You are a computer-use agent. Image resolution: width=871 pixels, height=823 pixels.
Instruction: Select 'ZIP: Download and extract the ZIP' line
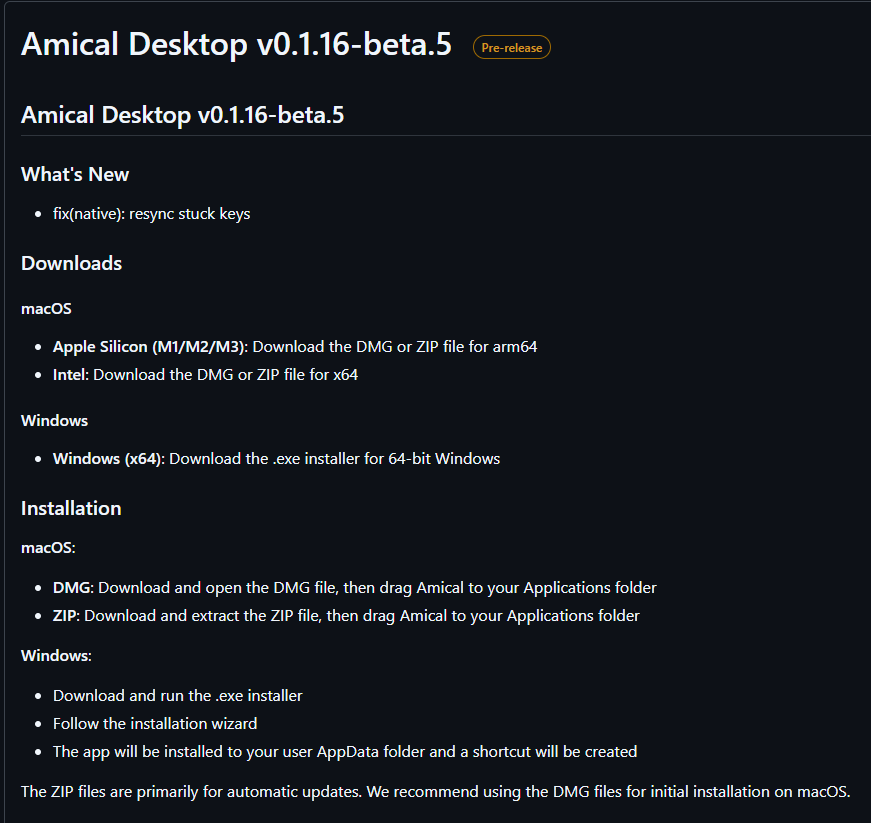click(347, 616)
